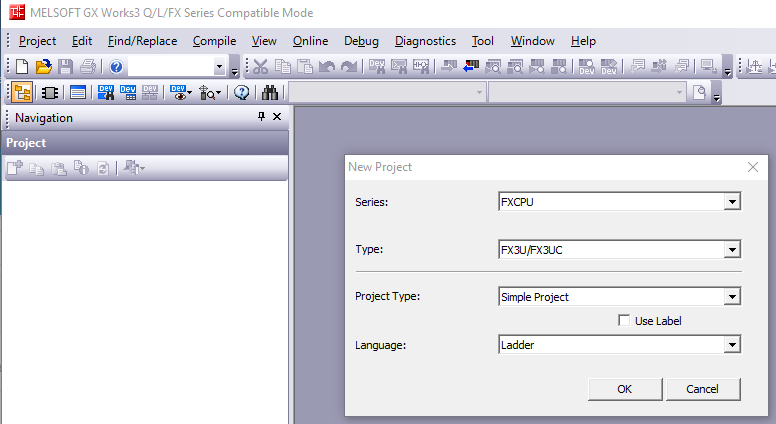The height and width of the screenshot is (424, 776).
Task: Open a project with the folder icon
Action: click(44, 66)
